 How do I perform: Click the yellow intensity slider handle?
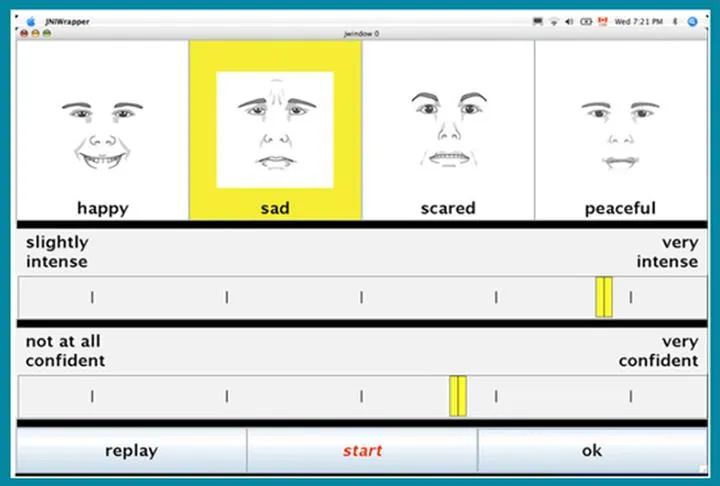tap(604, 297)
